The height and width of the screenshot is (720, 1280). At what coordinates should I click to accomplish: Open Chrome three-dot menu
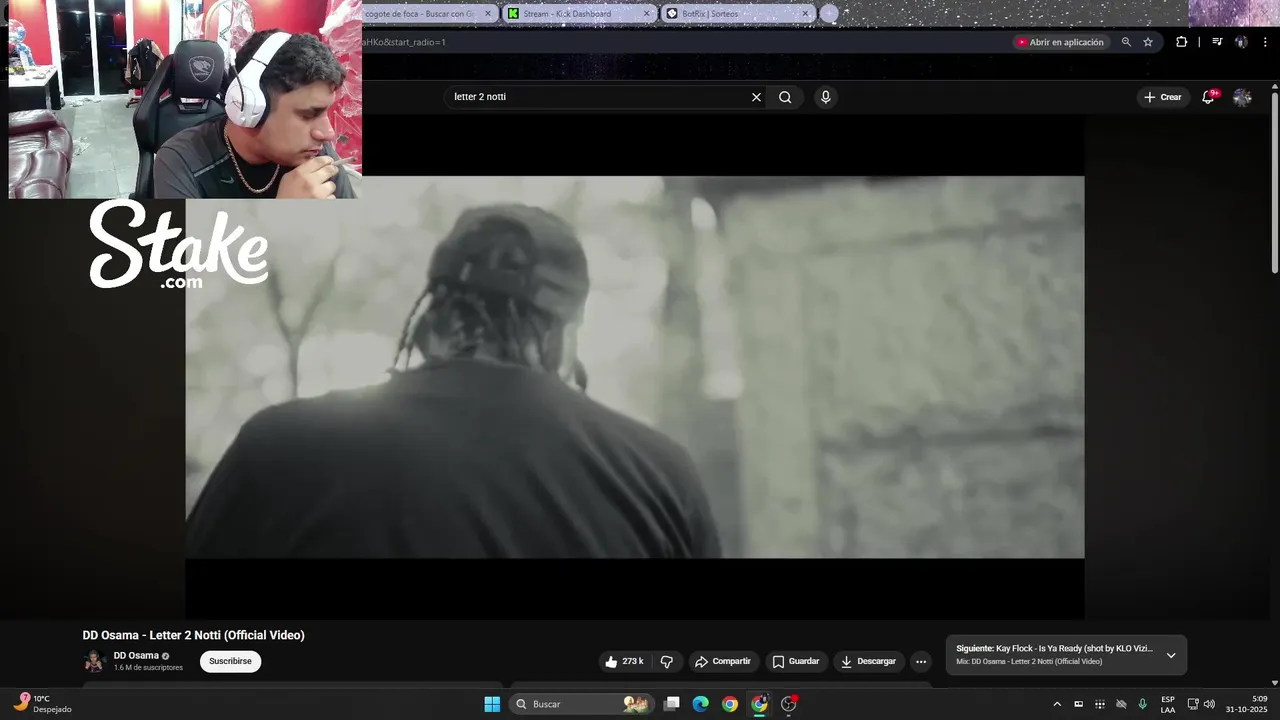pos(1265,42)
